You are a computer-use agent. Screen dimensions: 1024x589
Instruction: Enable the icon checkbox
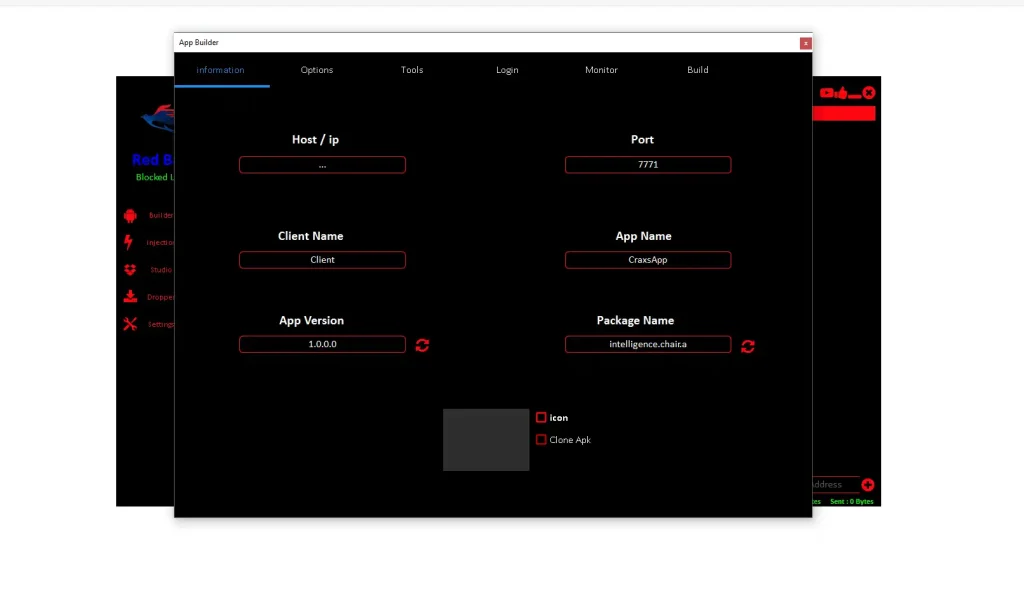541,417
